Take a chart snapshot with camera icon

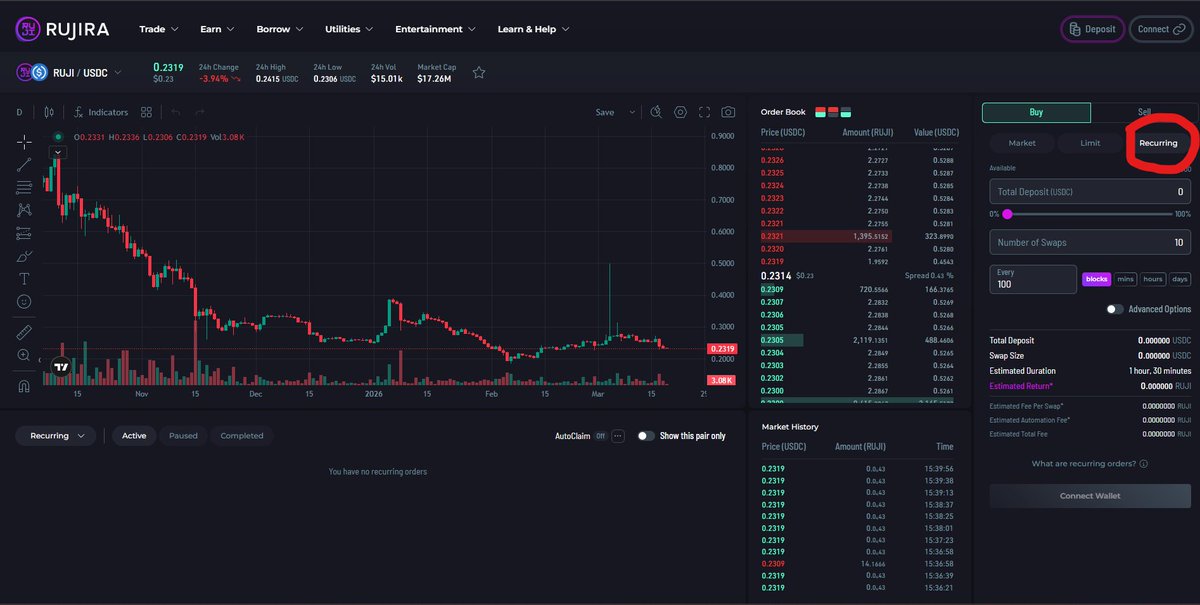point(728,112)
